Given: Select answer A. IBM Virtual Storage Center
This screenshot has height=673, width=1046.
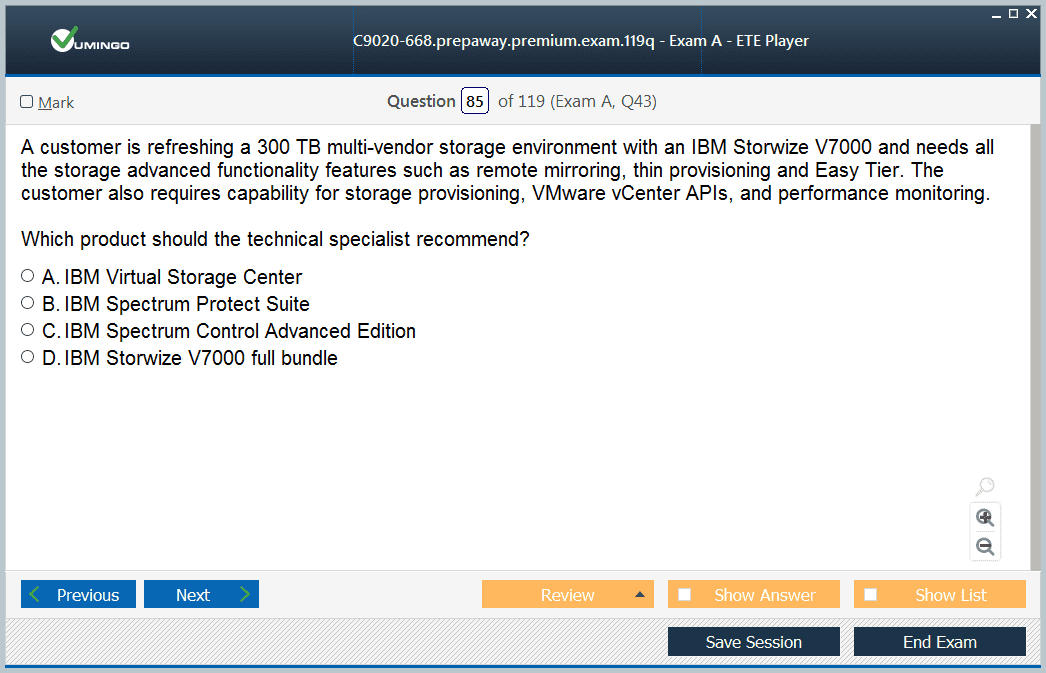Looking at the screenshot, I should pos(28,276).
